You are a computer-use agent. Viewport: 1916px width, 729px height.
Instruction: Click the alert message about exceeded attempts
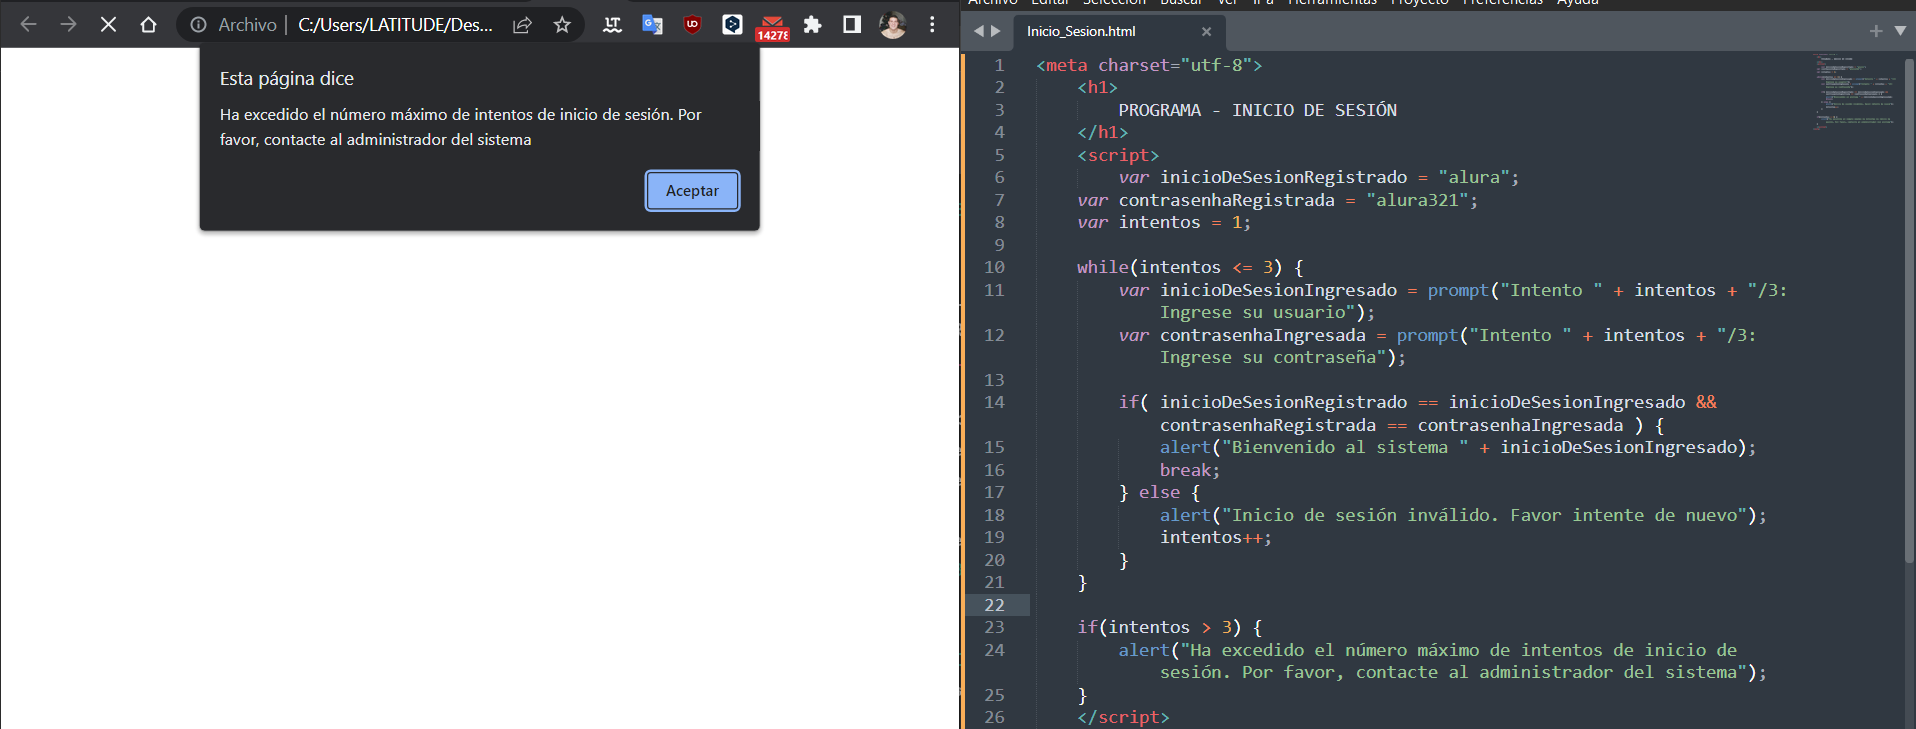(x=461, y=127)
